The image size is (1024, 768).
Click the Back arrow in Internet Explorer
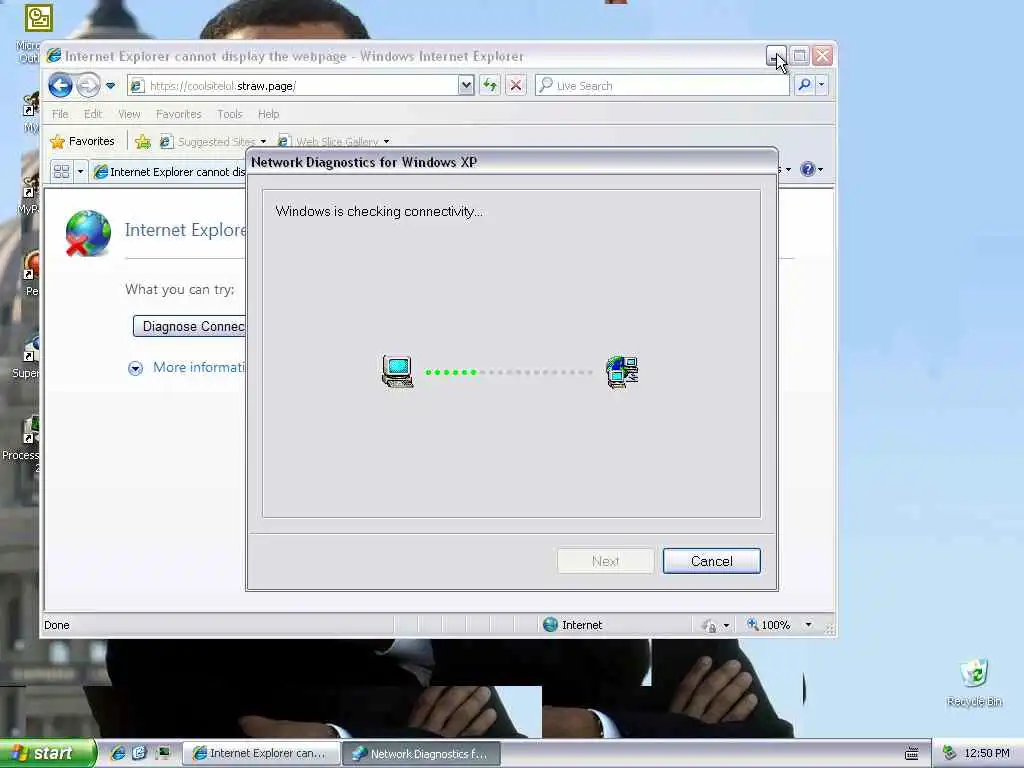(60, 85)
